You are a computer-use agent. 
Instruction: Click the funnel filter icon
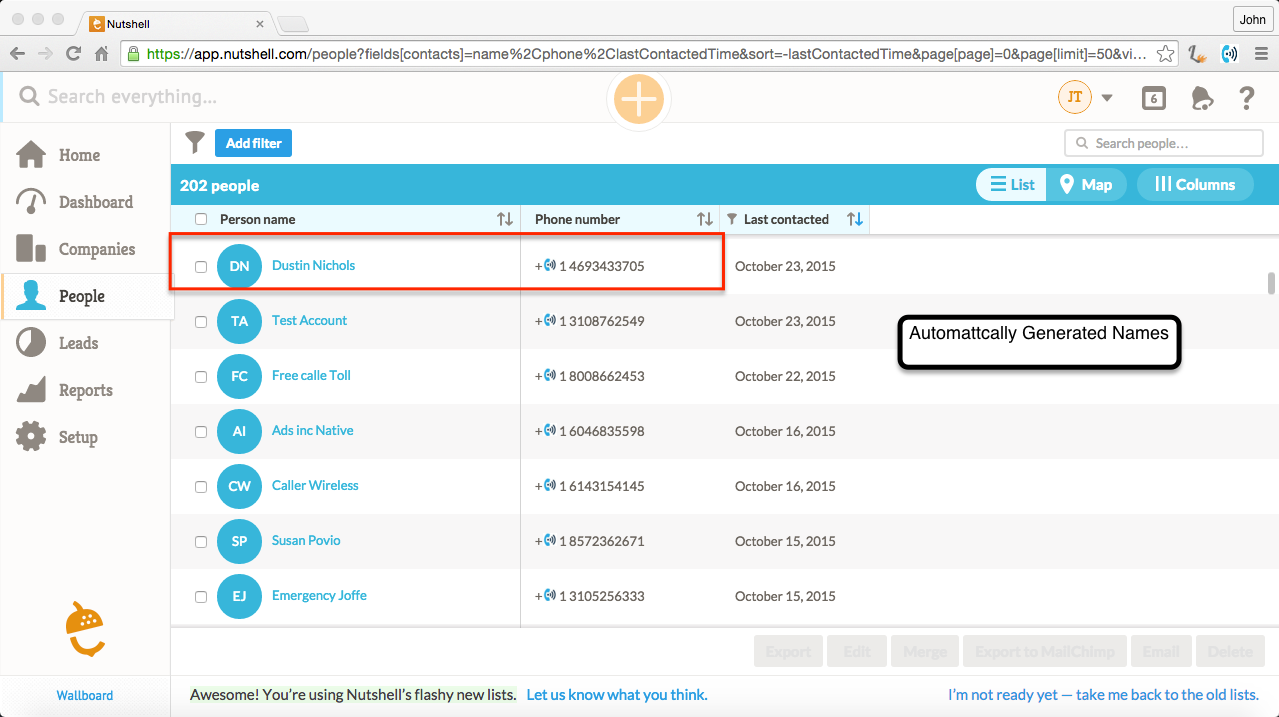click(x=195, y=143)
